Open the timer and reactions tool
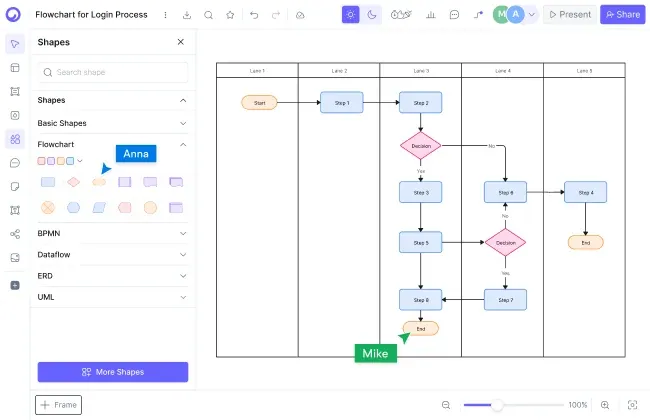This screenshot has height=420, width=650. click(401, 15)
